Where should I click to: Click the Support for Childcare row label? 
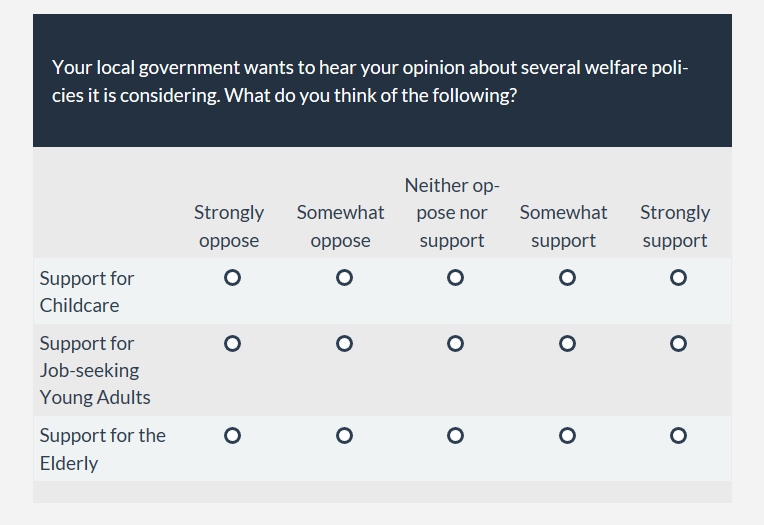point(87,291)
